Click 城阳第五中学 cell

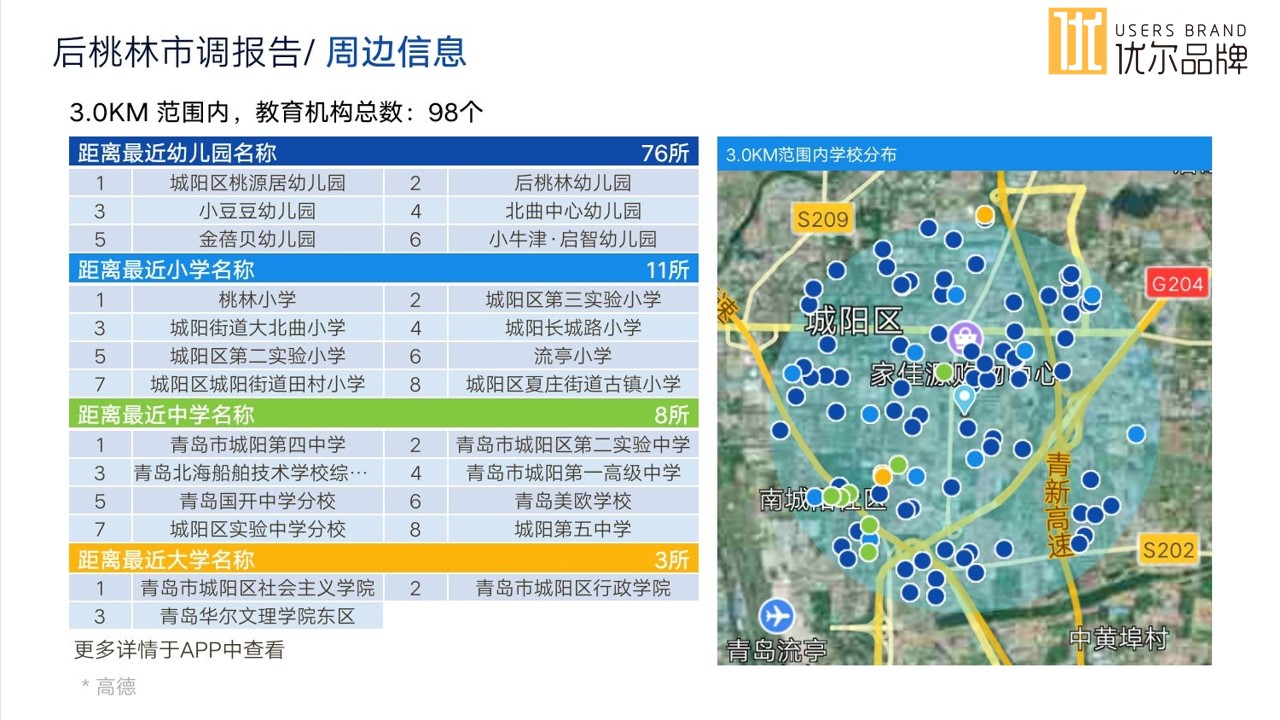point(573,528)
